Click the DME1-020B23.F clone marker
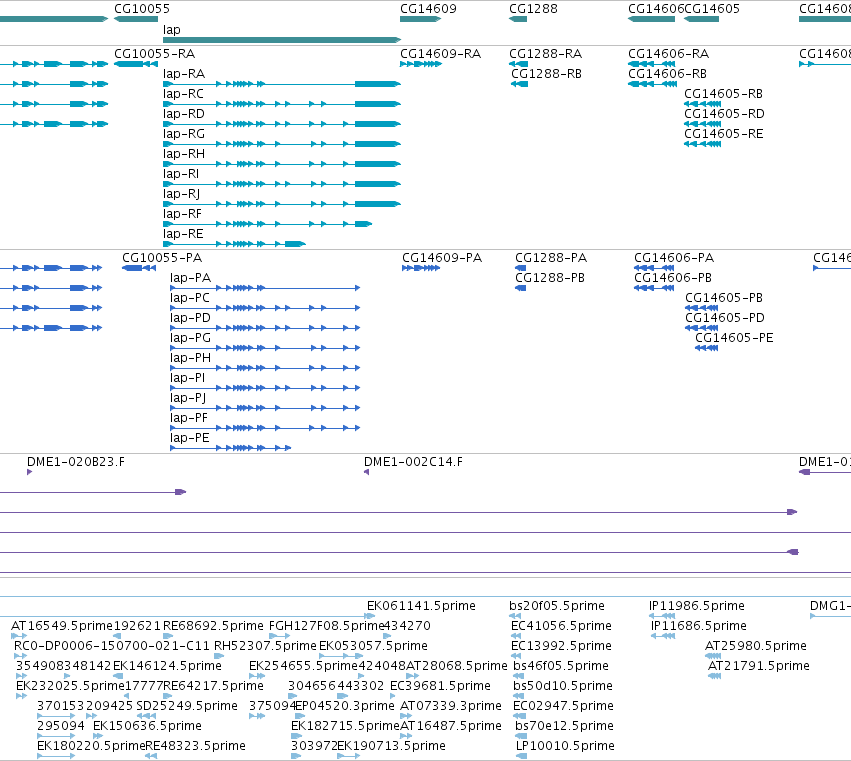This screenshot has width=851, height=761. point(29,472)
